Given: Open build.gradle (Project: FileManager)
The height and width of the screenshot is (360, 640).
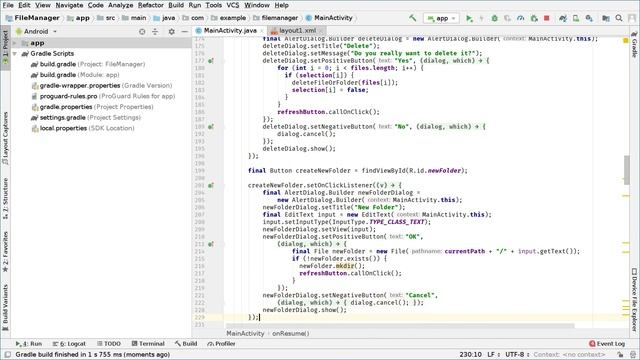Looking at the screenshot, I should pyautogui.click(x=87, y=64).
